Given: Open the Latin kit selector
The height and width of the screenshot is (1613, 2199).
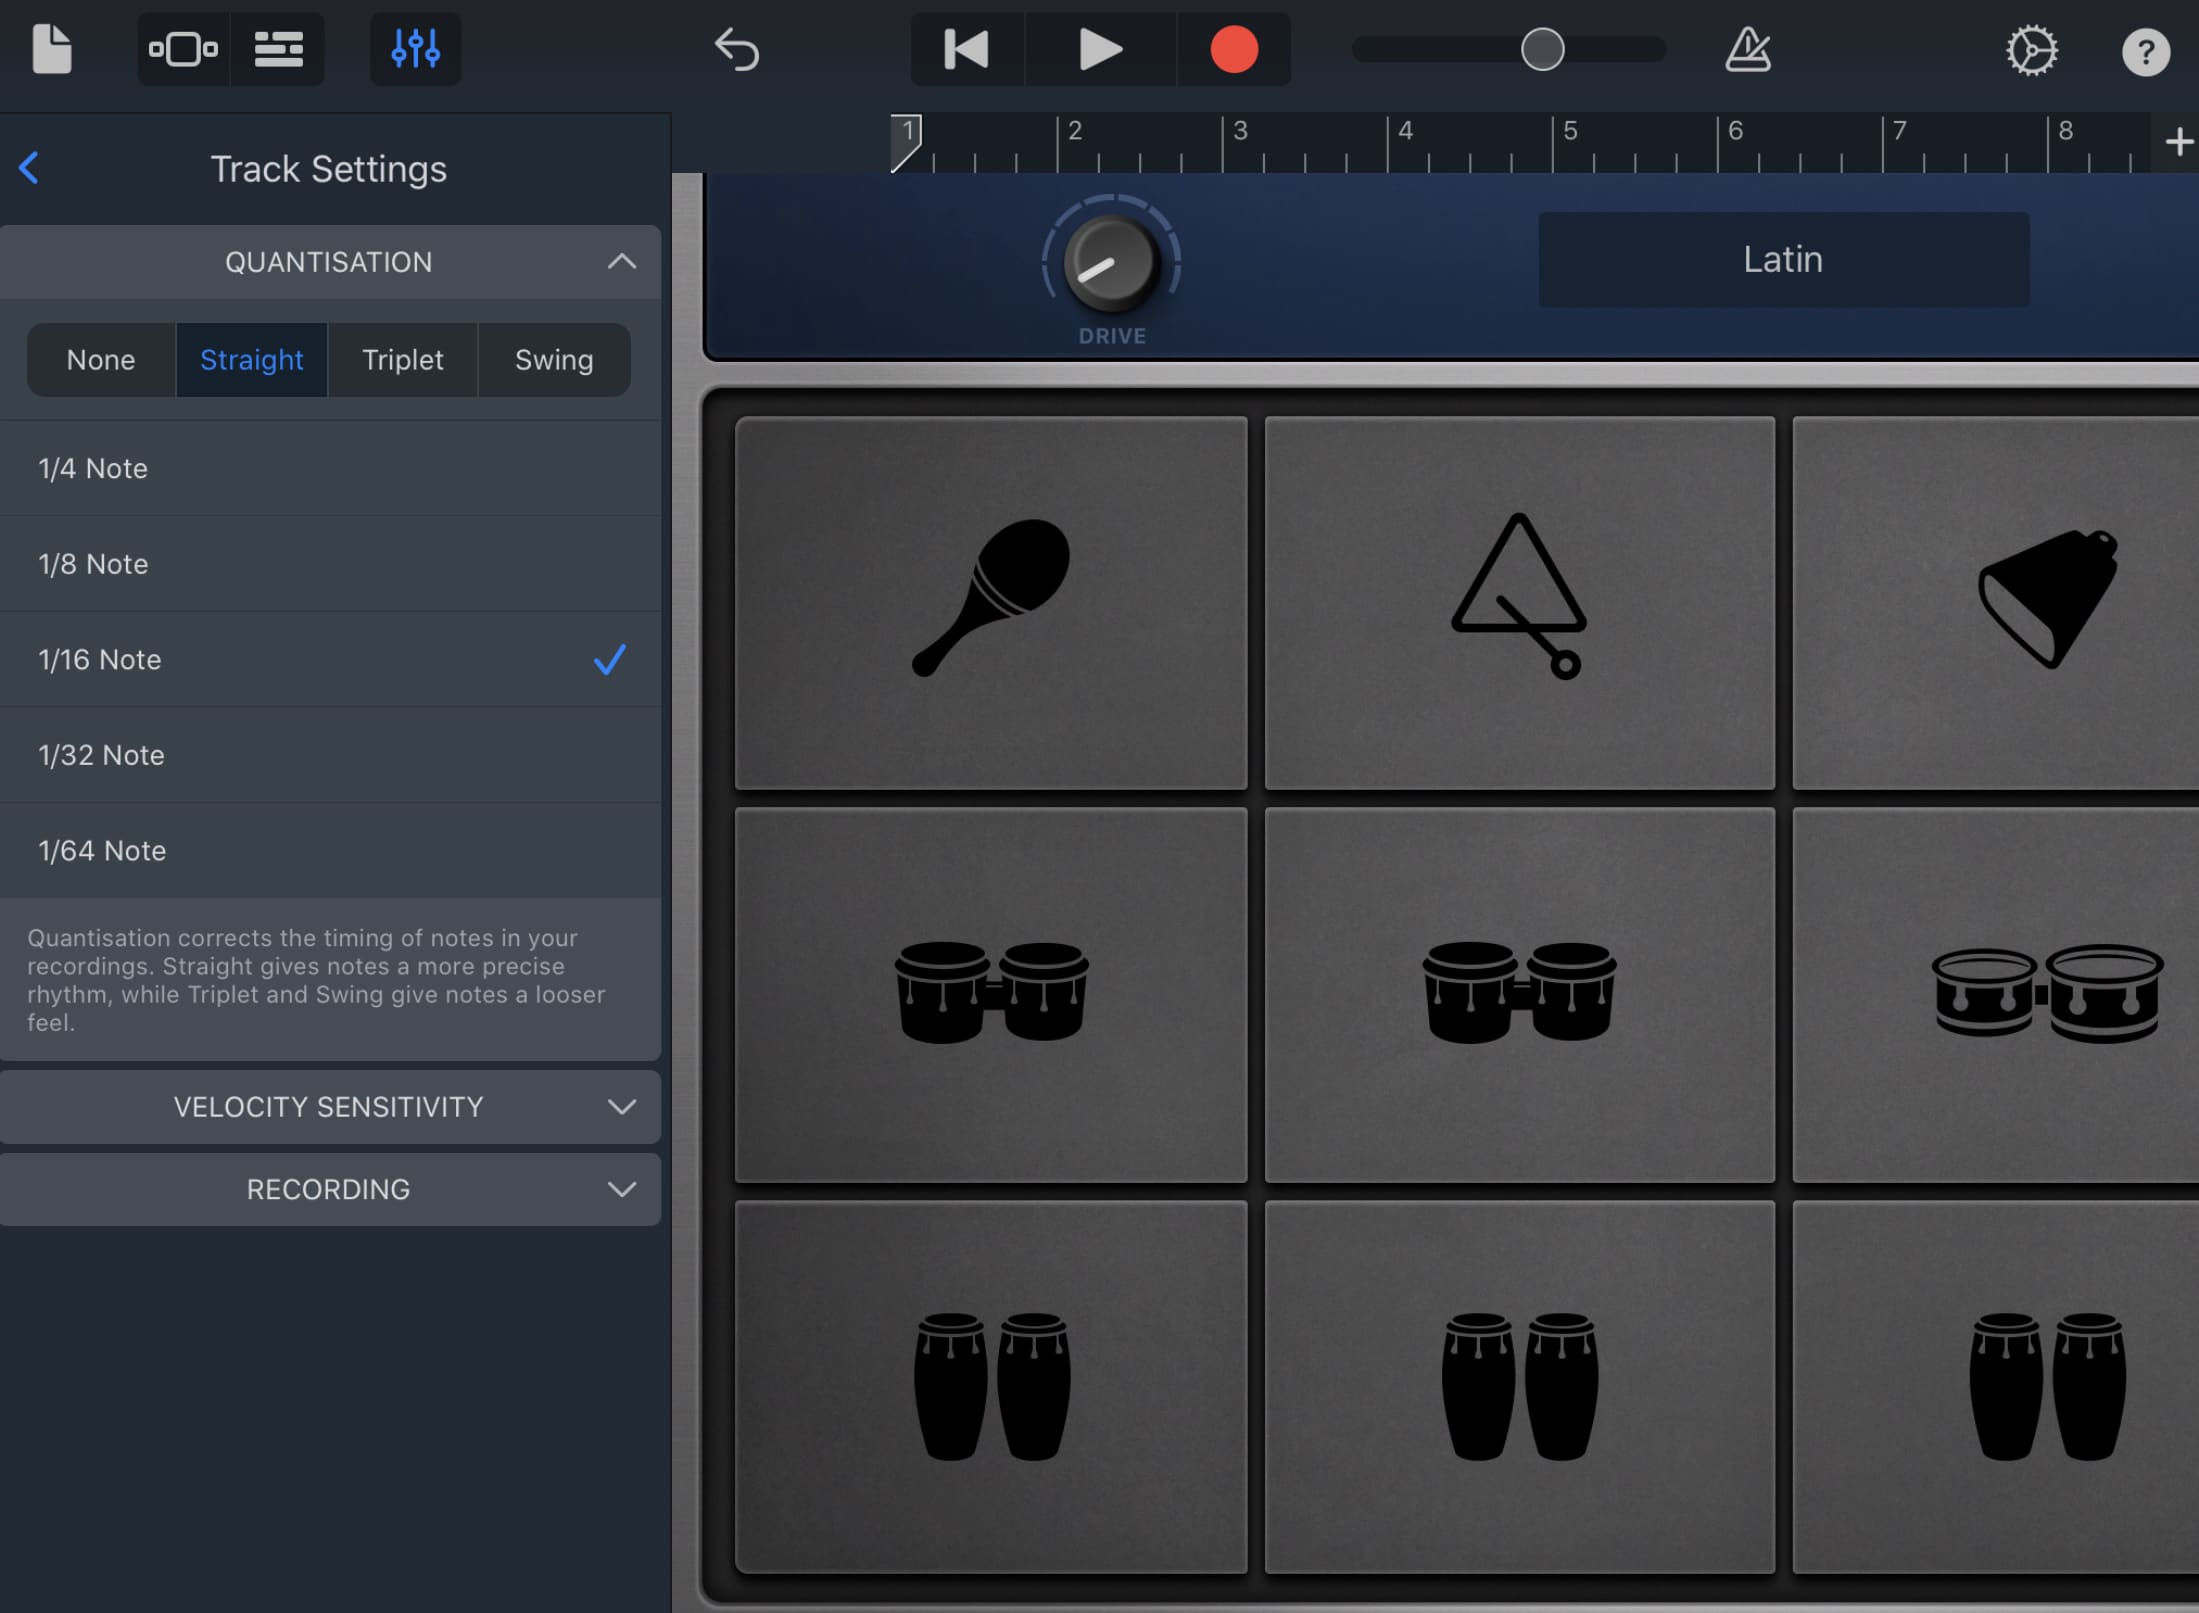Looking at the screenshot, I should pyautogui.click(x=1783, y=259).
